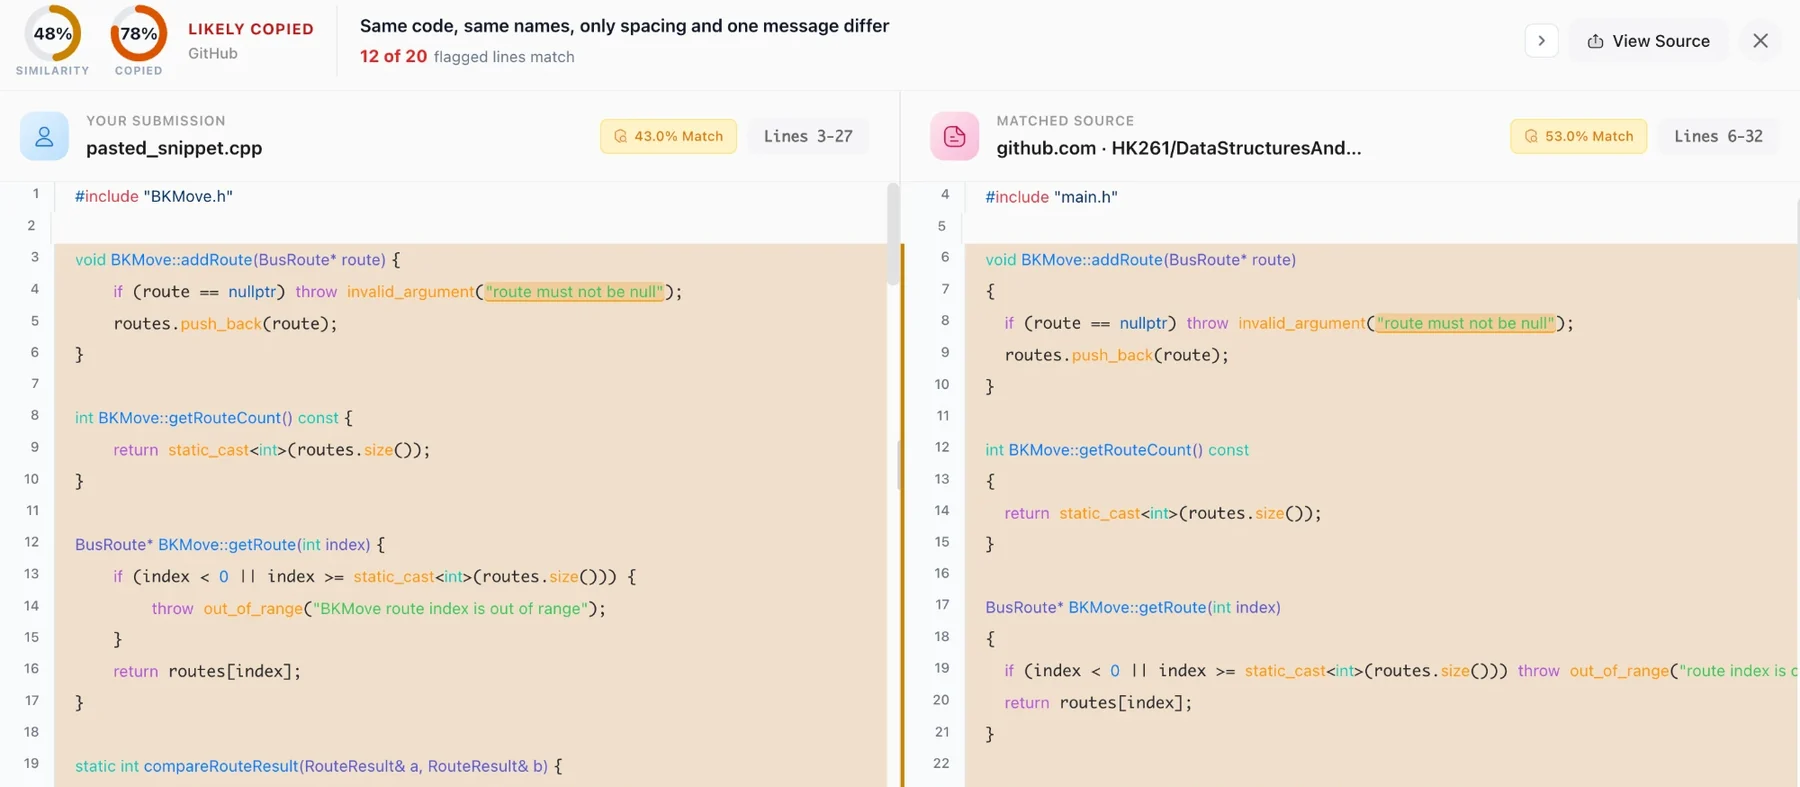This screenshot has height=787, width=1800.
Task: Click "return routes[index];" in matched source pane
Action: point(1098,702)
